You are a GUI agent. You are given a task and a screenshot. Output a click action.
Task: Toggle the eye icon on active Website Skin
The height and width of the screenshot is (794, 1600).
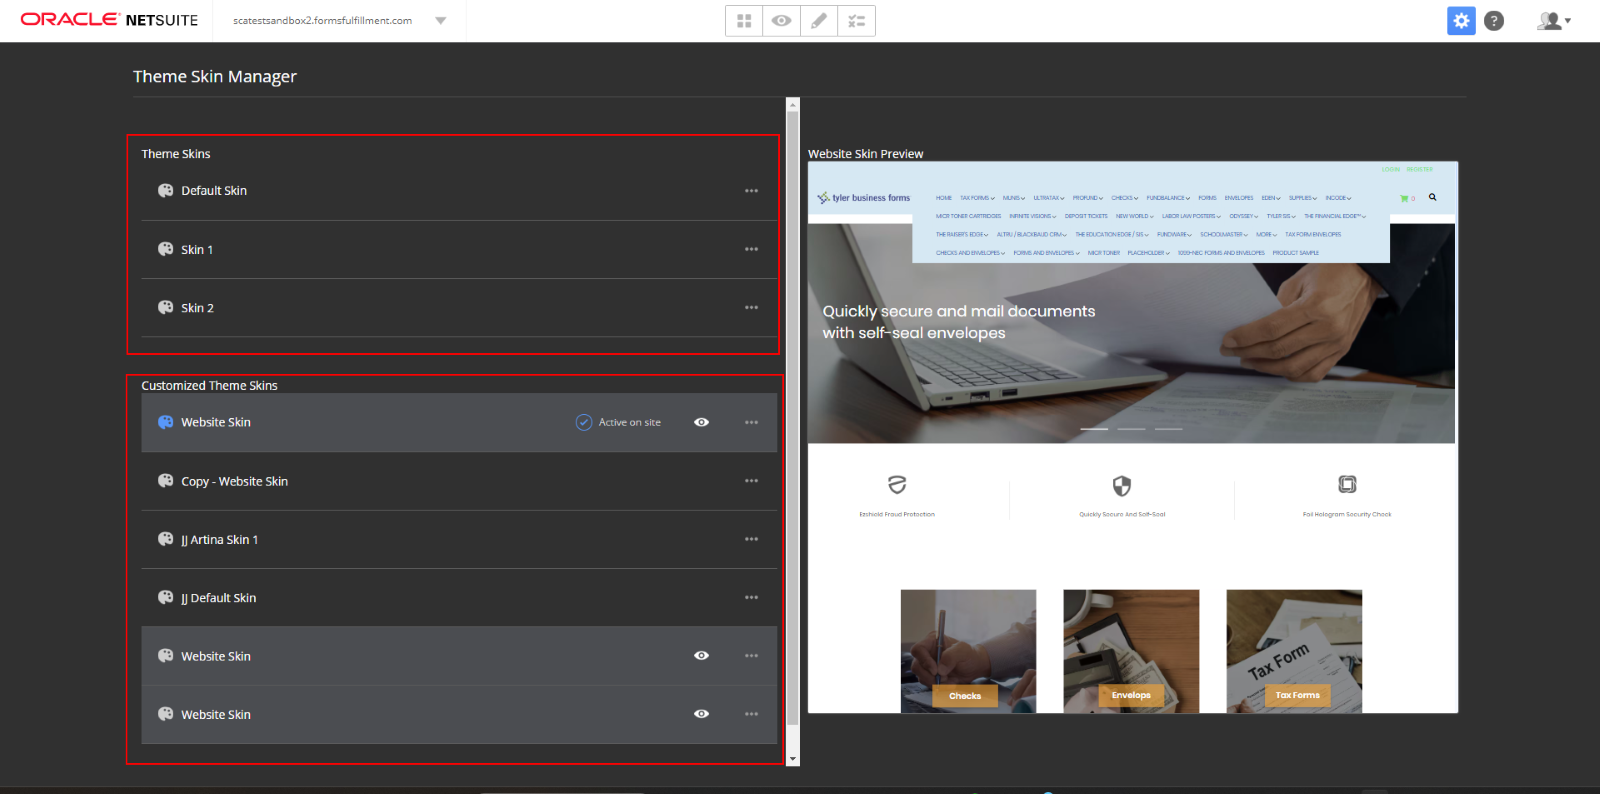click(702, 423)
